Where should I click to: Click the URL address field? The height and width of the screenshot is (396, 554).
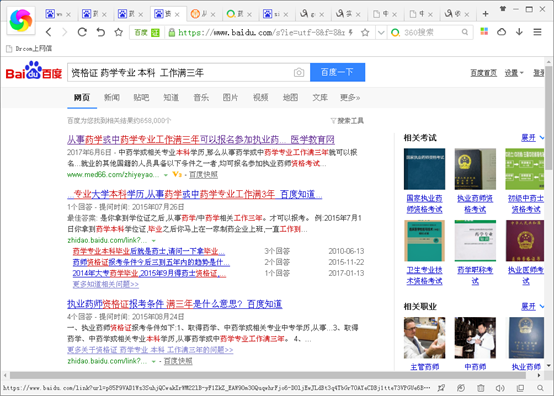point(261,33)
